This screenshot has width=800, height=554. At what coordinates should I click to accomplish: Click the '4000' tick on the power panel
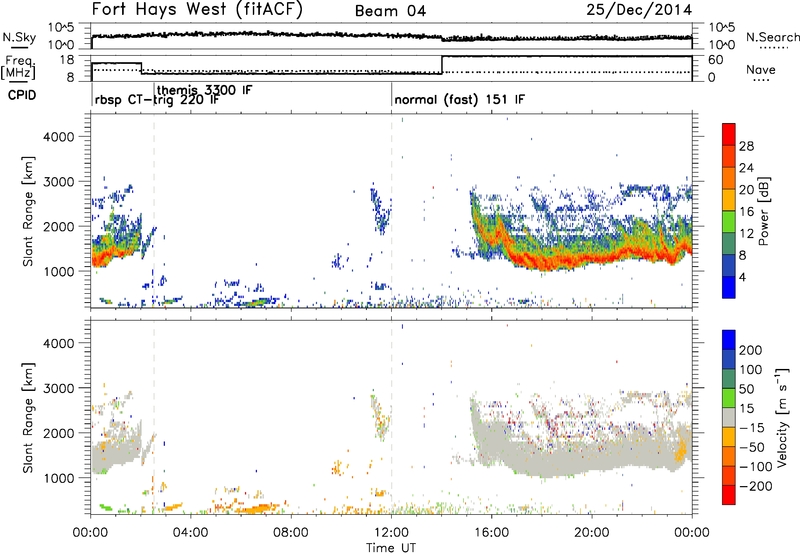58,137
